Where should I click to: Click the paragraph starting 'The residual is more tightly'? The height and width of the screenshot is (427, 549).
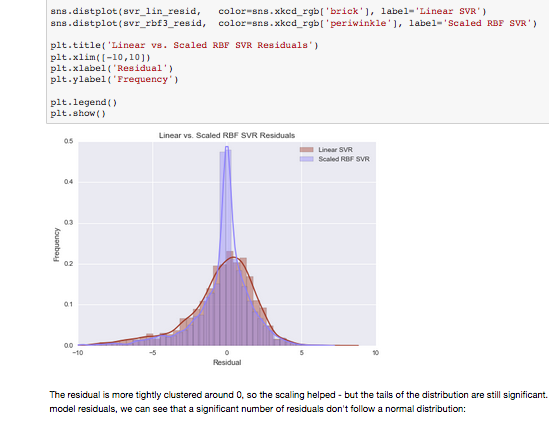click(x=299, y=402)
